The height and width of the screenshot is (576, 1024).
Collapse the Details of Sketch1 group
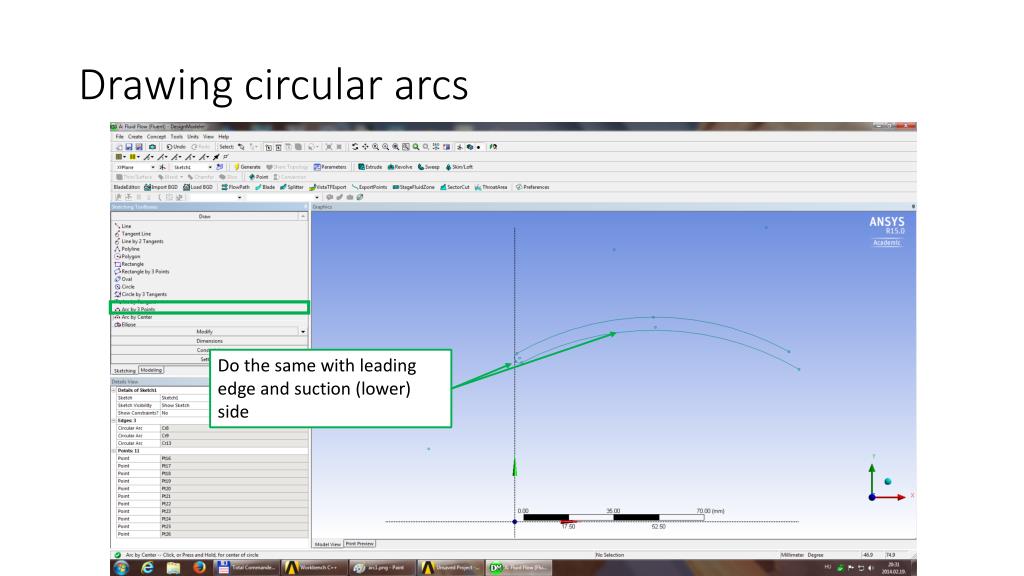[x=114, y=390]
